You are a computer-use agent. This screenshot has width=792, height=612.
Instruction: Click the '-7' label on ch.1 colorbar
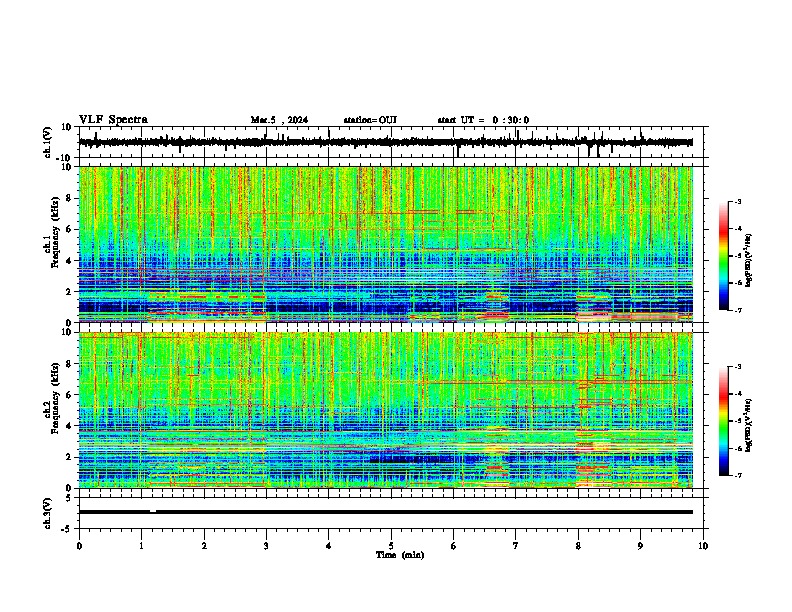737,310
